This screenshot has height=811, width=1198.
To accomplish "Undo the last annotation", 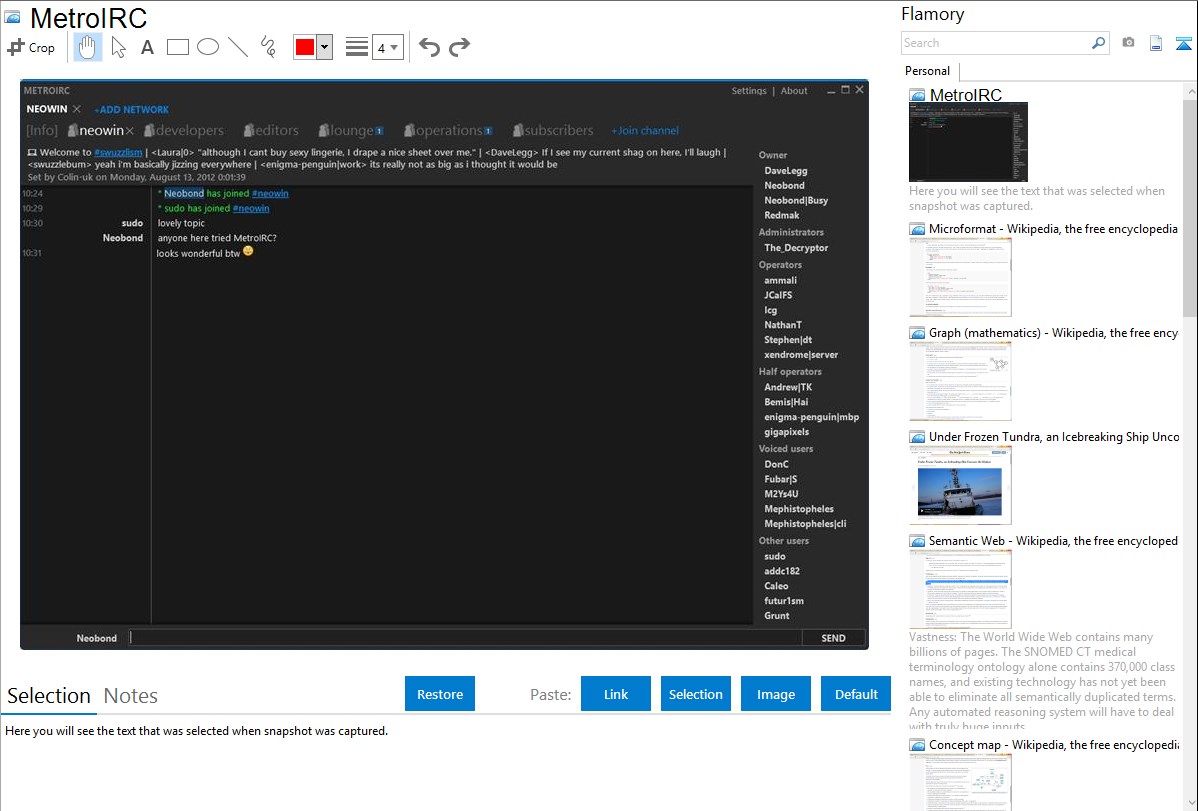I will click(x=429, y=47).
